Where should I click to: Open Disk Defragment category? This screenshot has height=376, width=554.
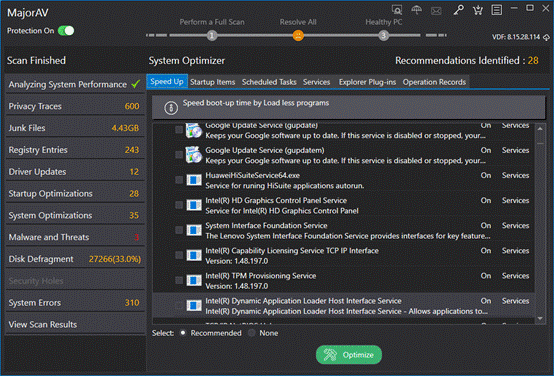[75, 259]
